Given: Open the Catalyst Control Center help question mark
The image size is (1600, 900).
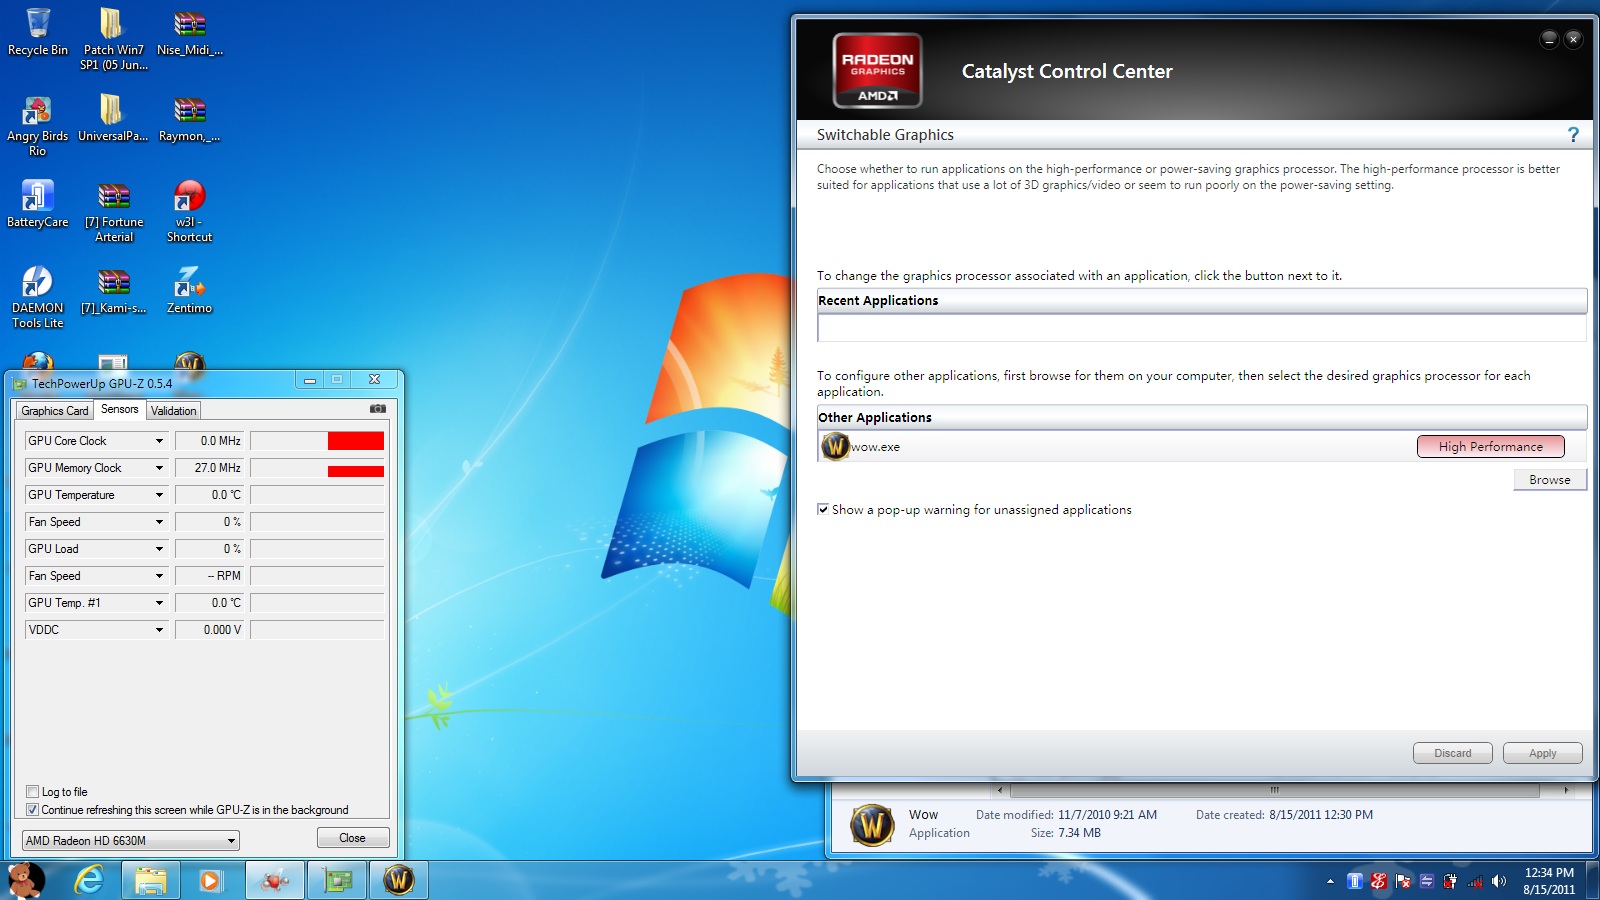Looking at the screenshot, I should tap(1573, 135).
